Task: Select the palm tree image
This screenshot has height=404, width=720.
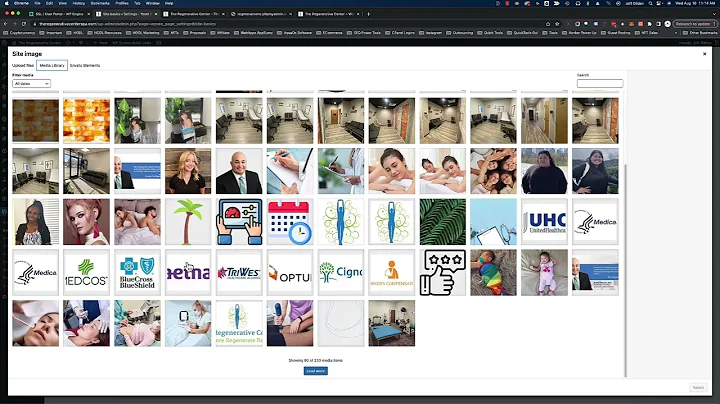Action: [x=188, y=222]
